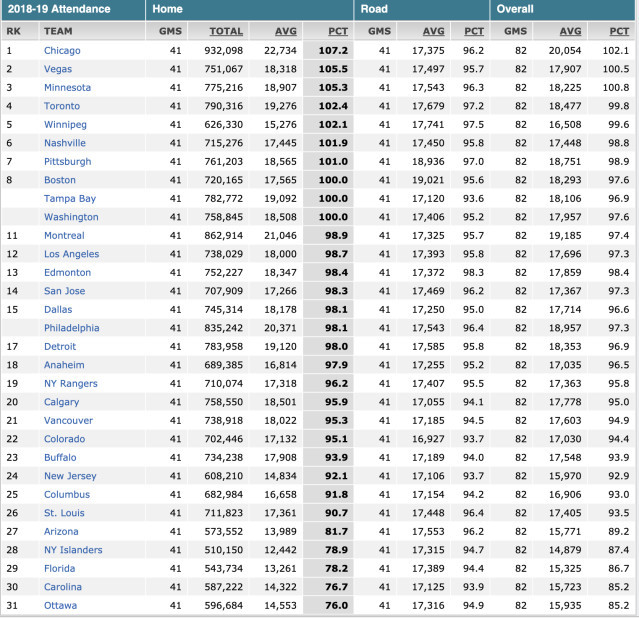Open the Philadelphia team link
The width and height of the screenshot is (639, 618).
[x=72, y=328]
